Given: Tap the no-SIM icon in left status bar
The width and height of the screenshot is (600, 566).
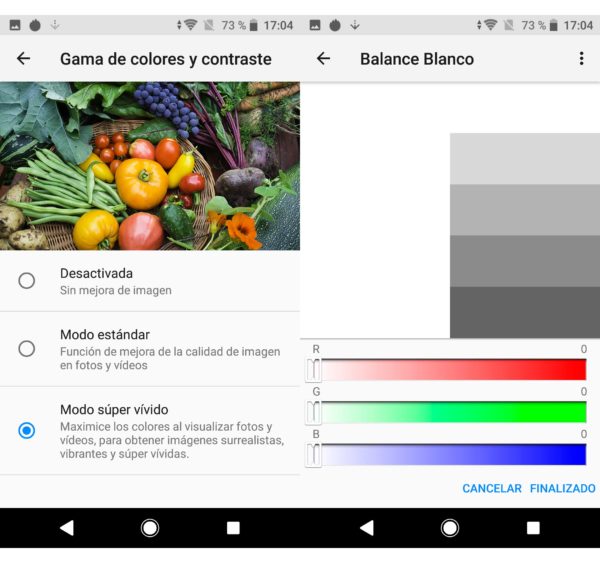Looking at the screenshot, I should point(209,25).
